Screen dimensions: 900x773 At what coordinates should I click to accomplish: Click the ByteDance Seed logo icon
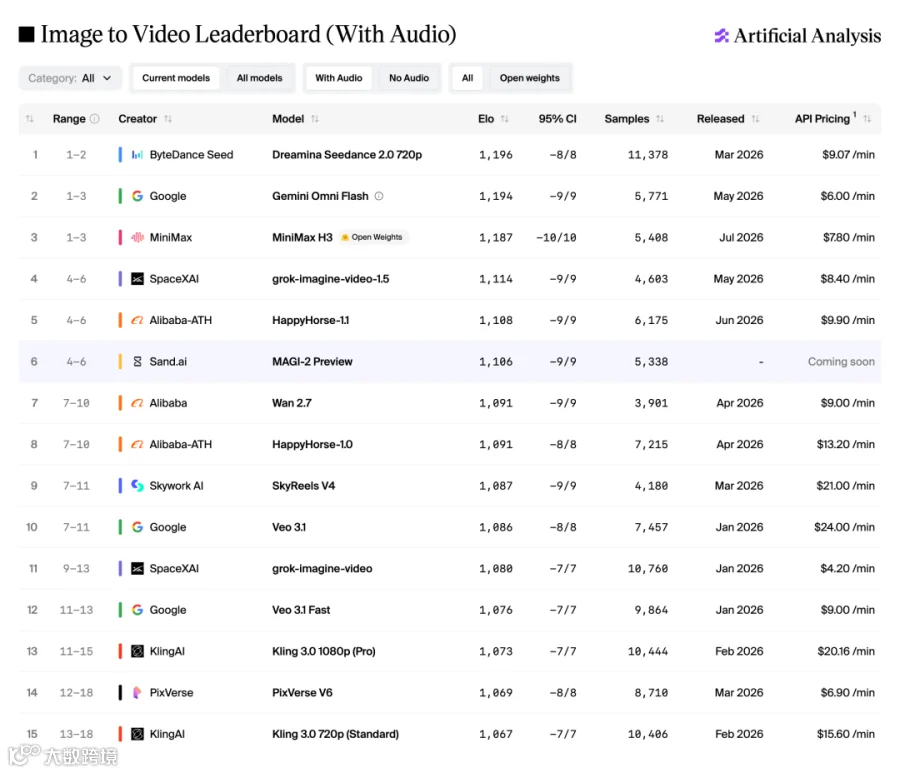[137, 154]
